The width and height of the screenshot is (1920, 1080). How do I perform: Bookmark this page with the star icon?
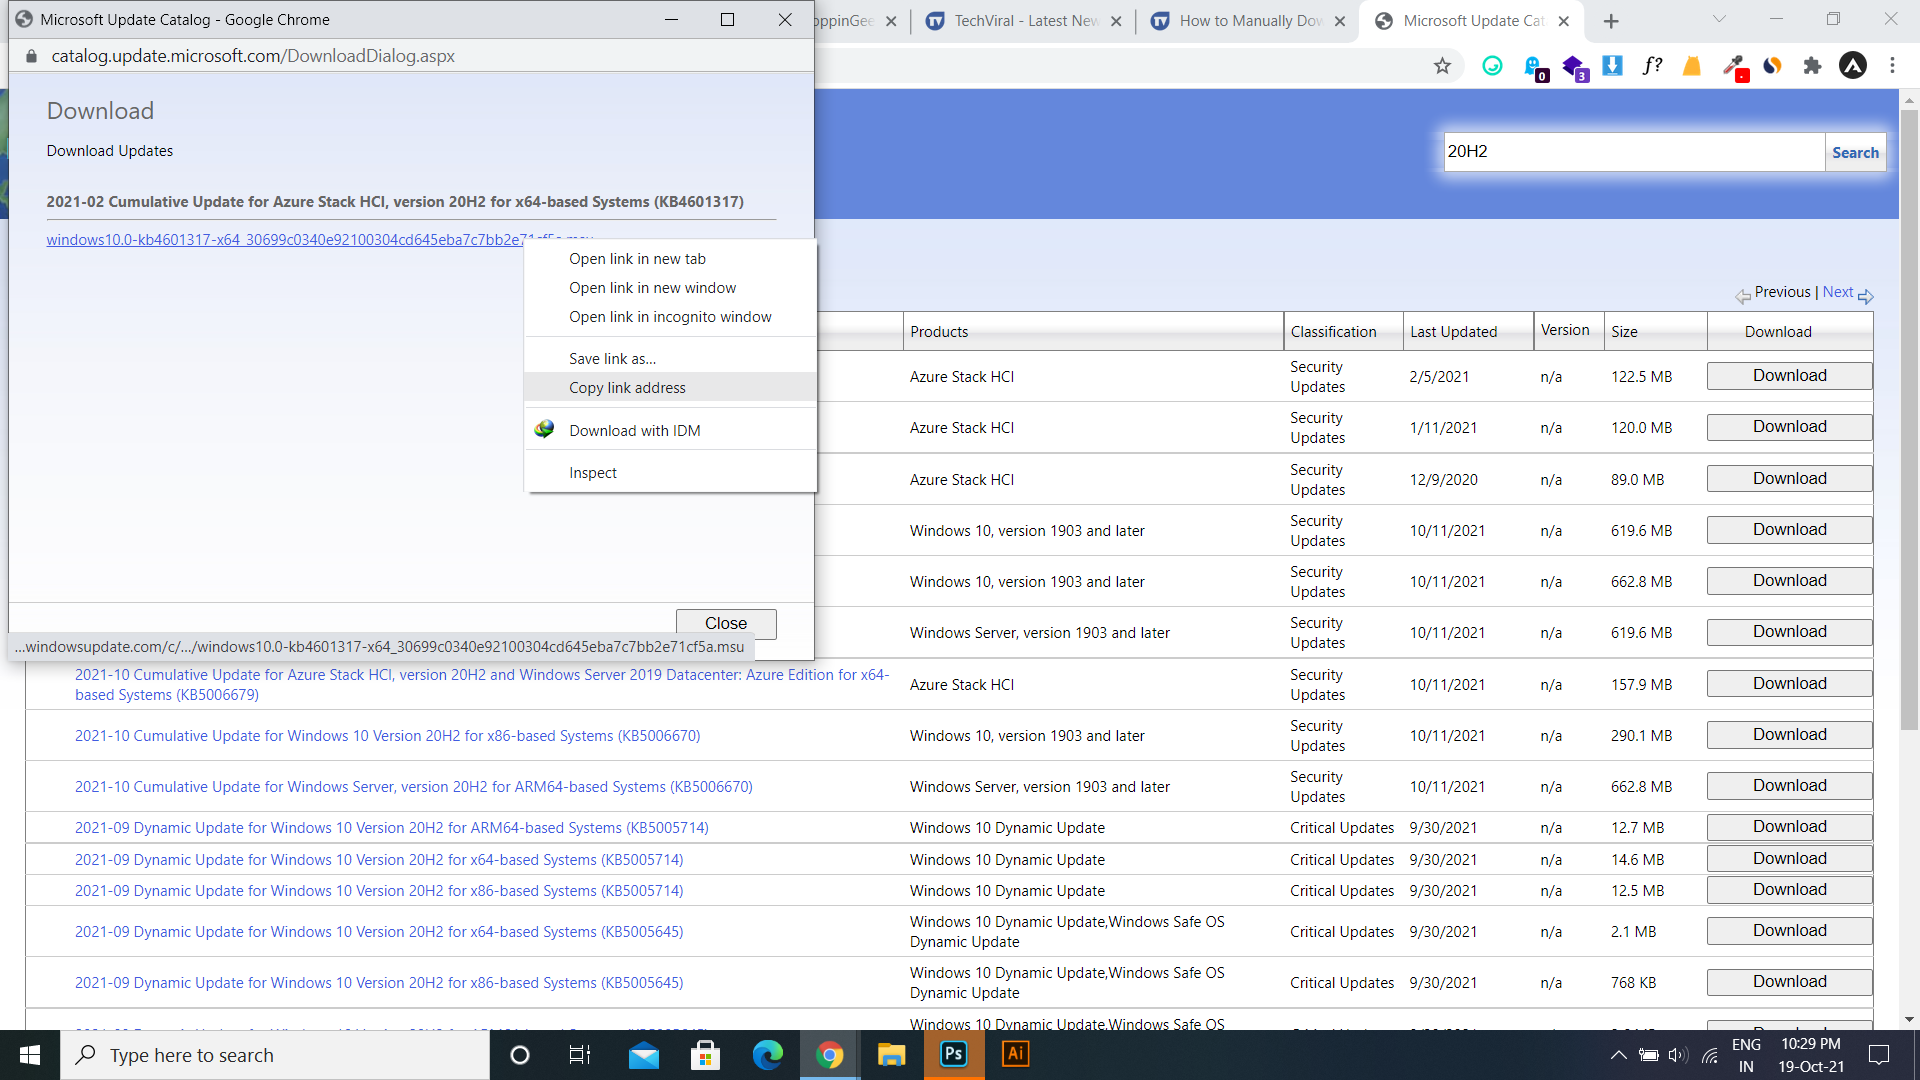point(1442,66)
